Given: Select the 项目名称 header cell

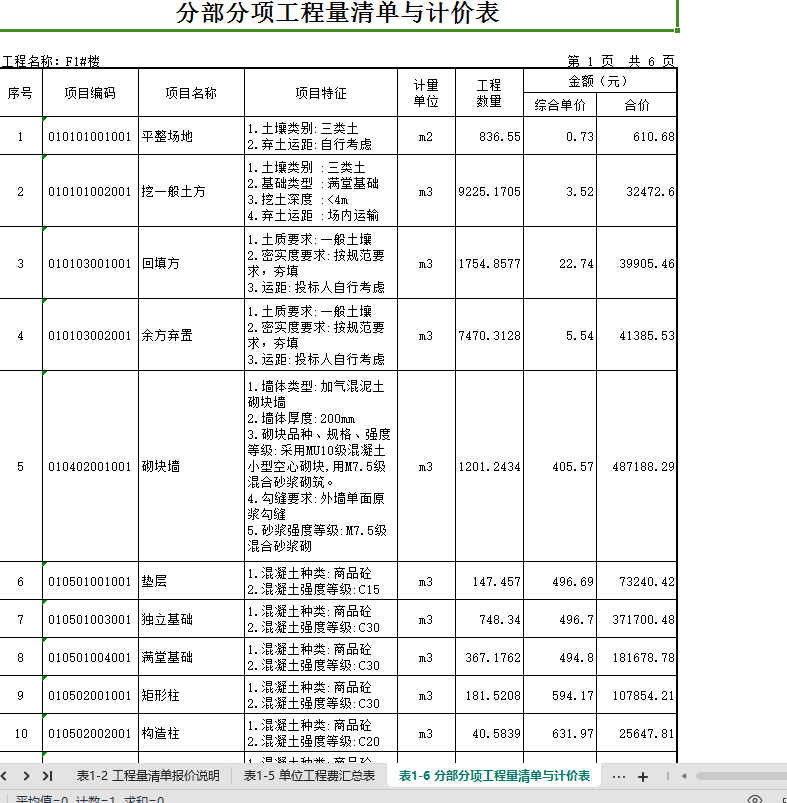Looking at the screenshot, I should 192,93.
